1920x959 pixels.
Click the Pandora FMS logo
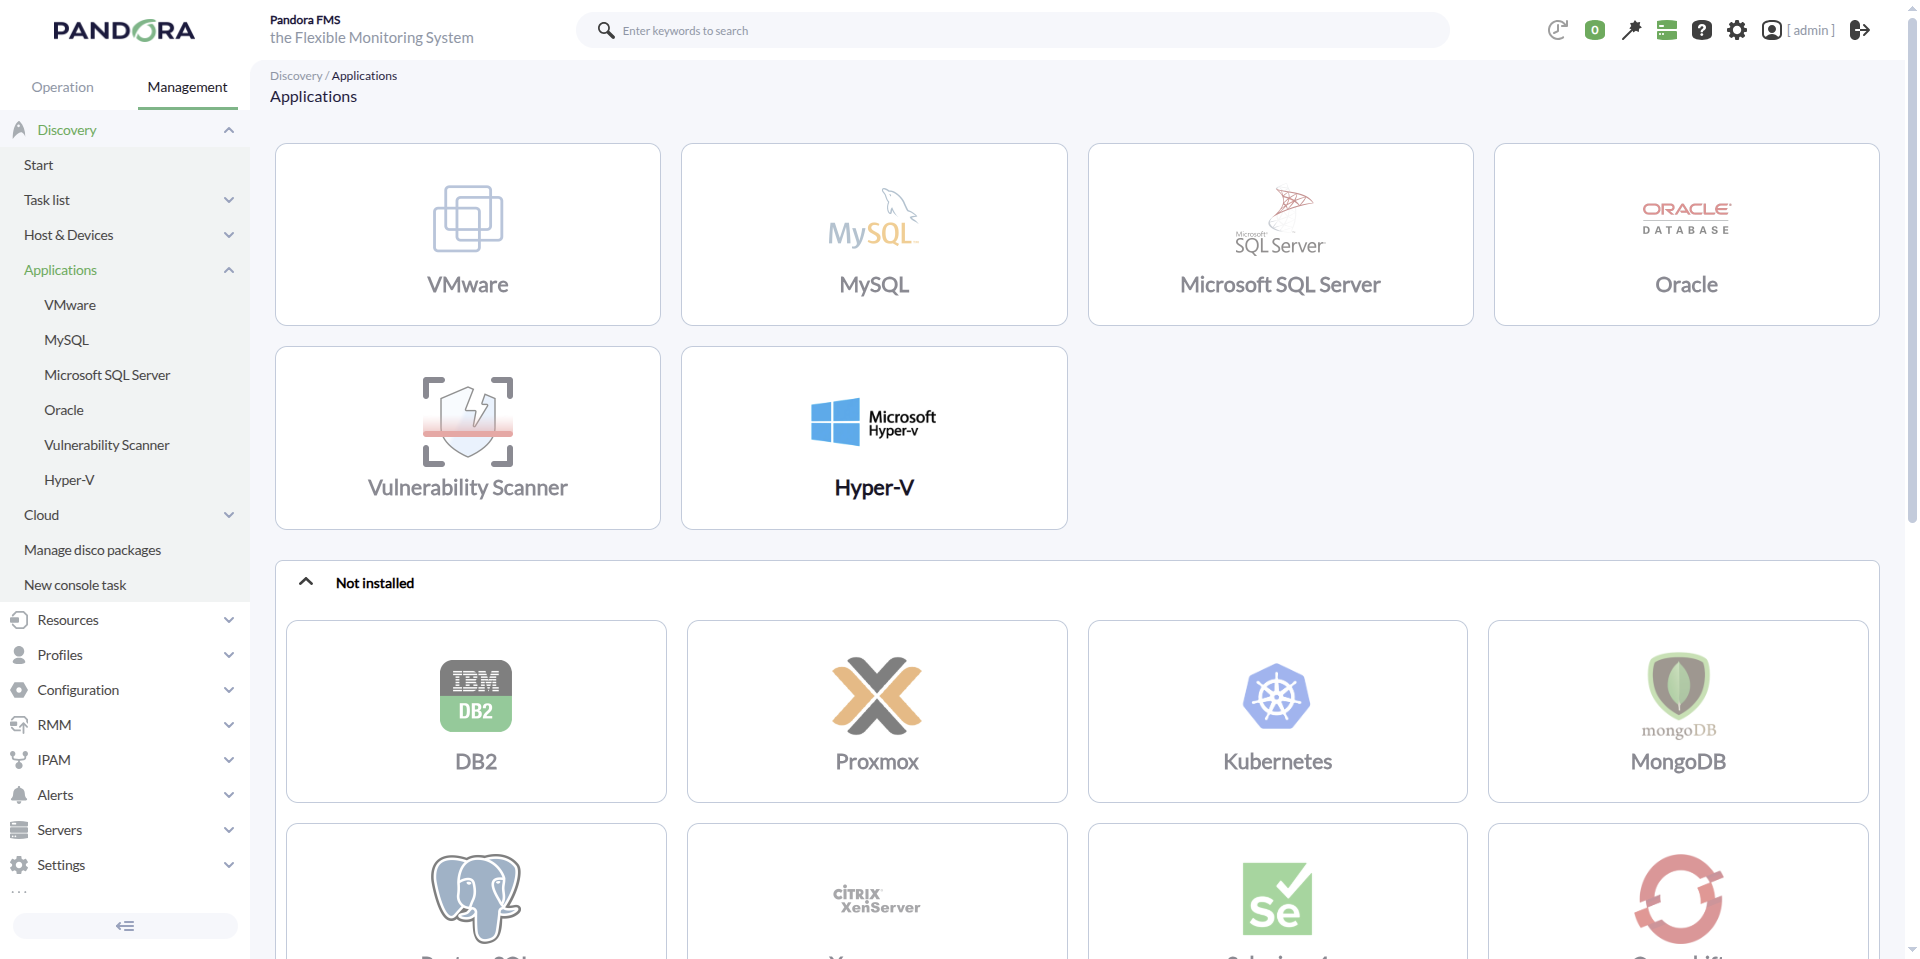click(124, 30)
